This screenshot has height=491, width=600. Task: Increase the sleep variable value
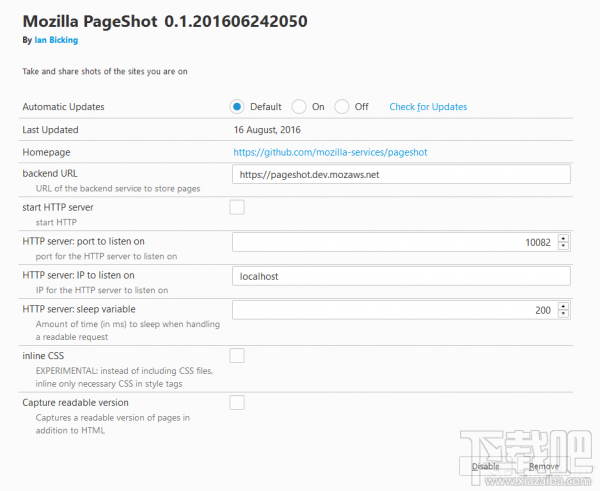563,306
